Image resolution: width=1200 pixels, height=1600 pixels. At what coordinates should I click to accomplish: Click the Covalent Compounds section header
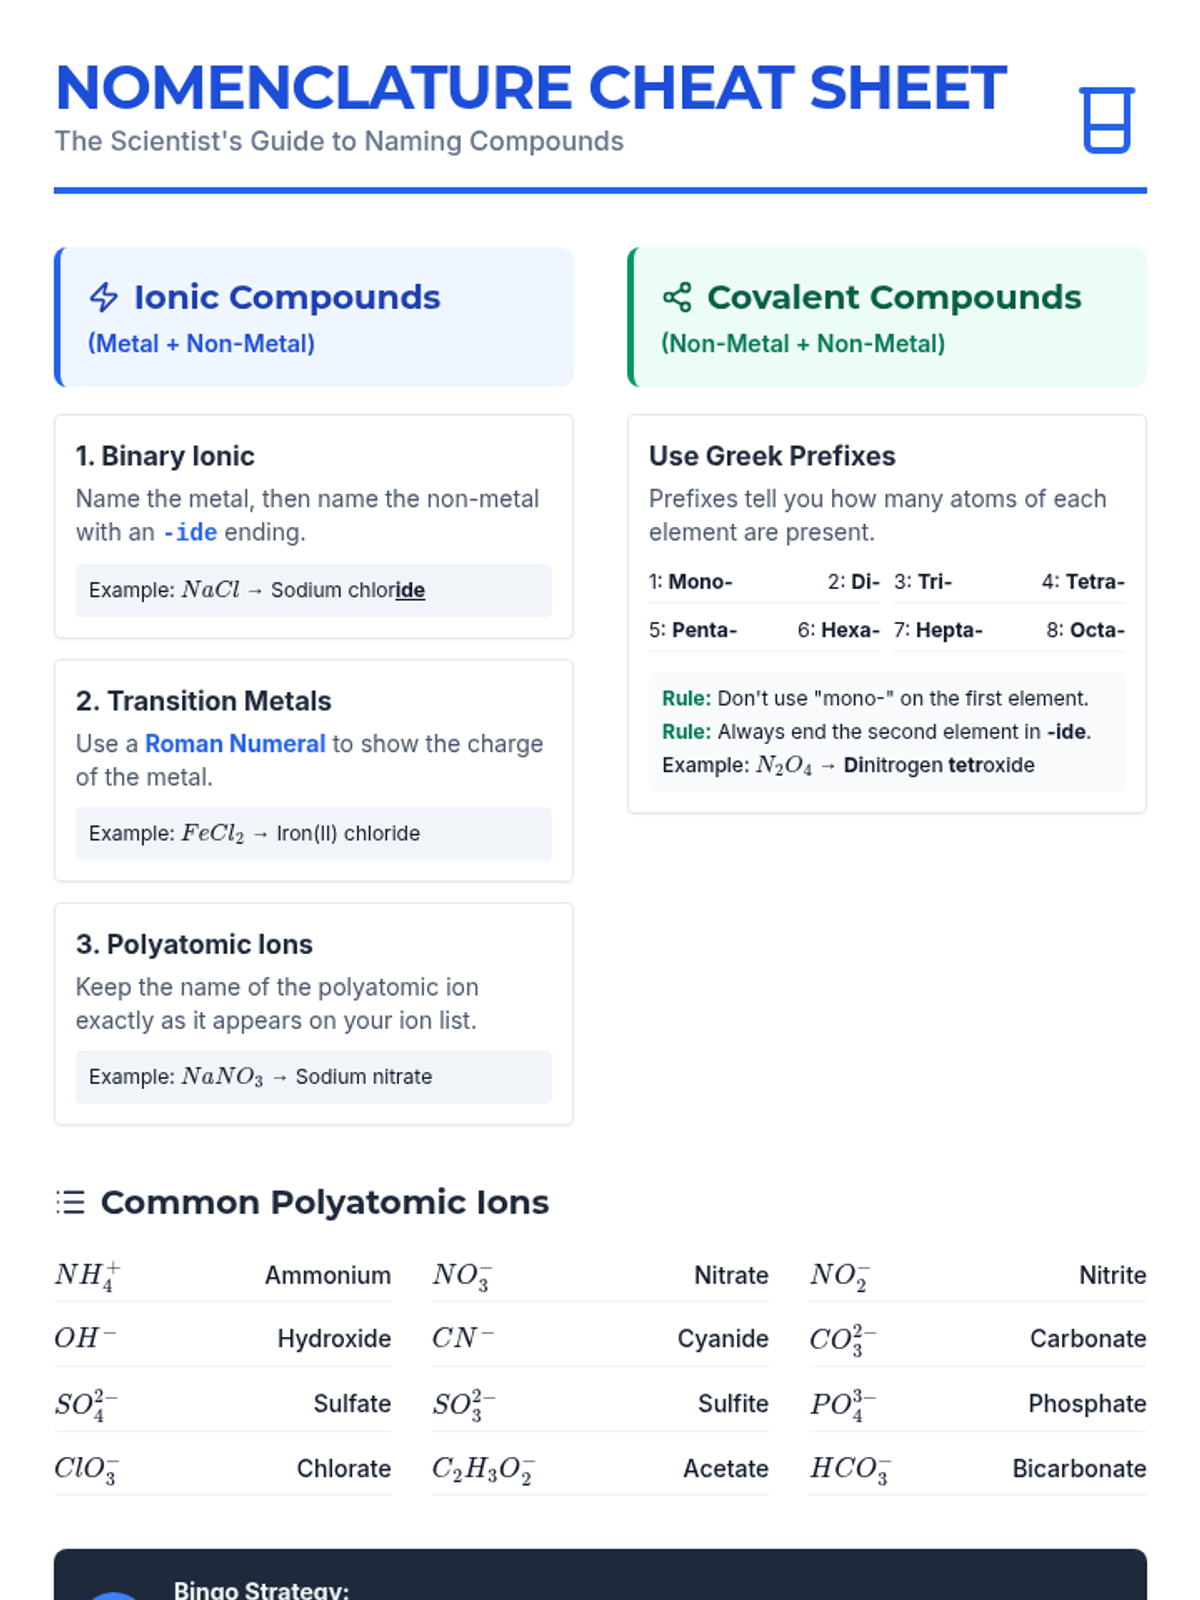[x=887, y=317]
